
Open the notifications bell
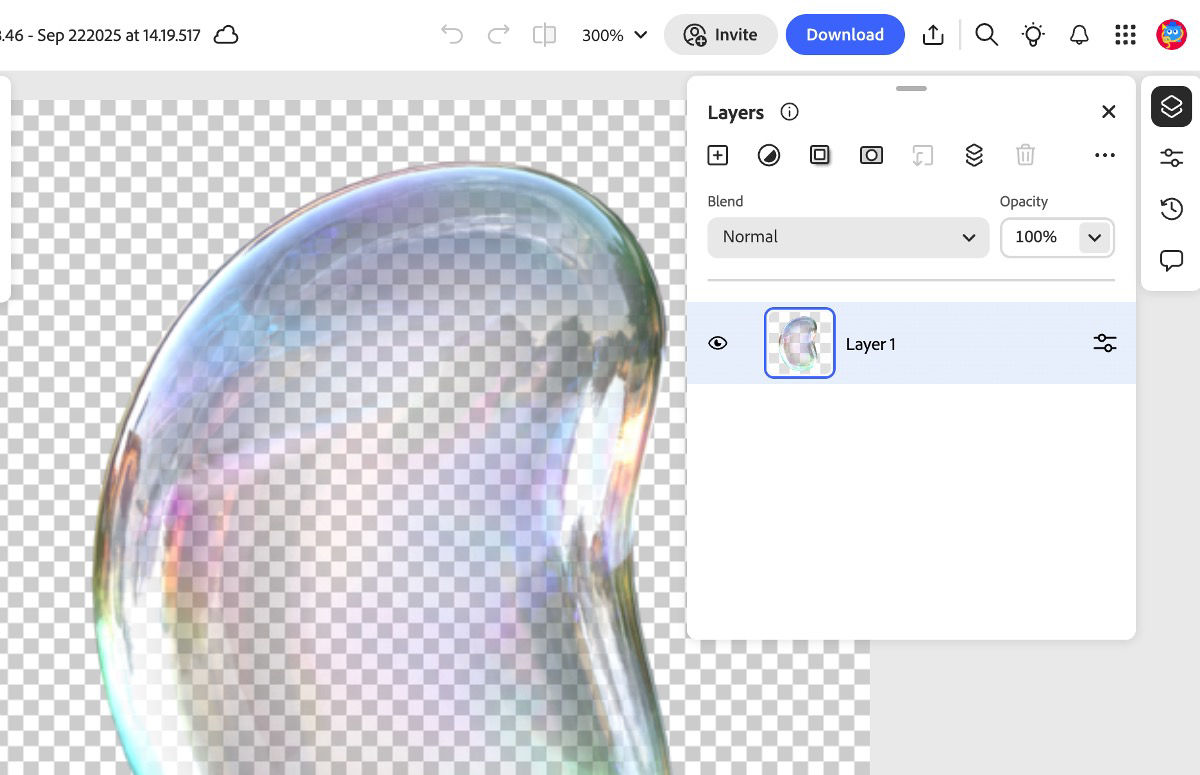[1079, 35]
